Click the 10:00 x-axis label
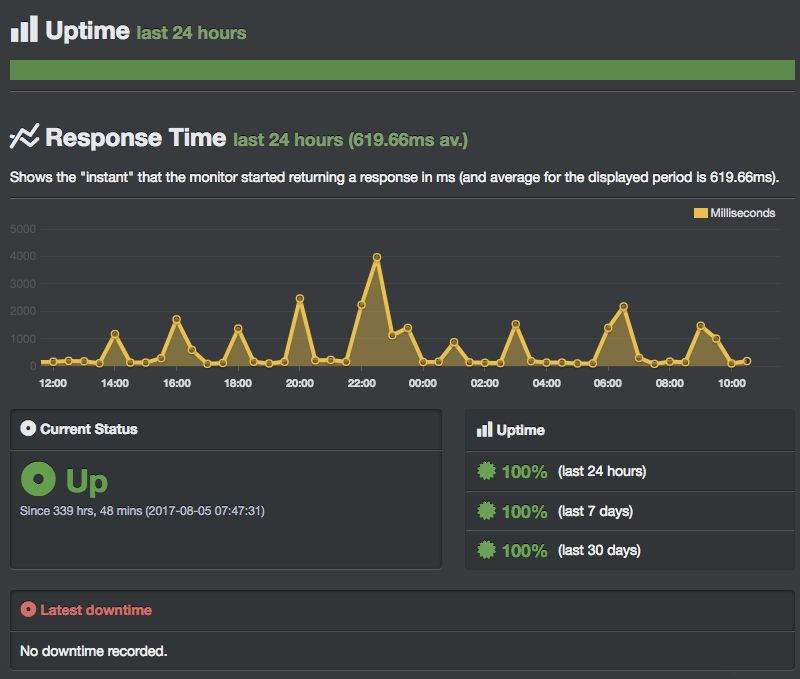 [732, 383]
